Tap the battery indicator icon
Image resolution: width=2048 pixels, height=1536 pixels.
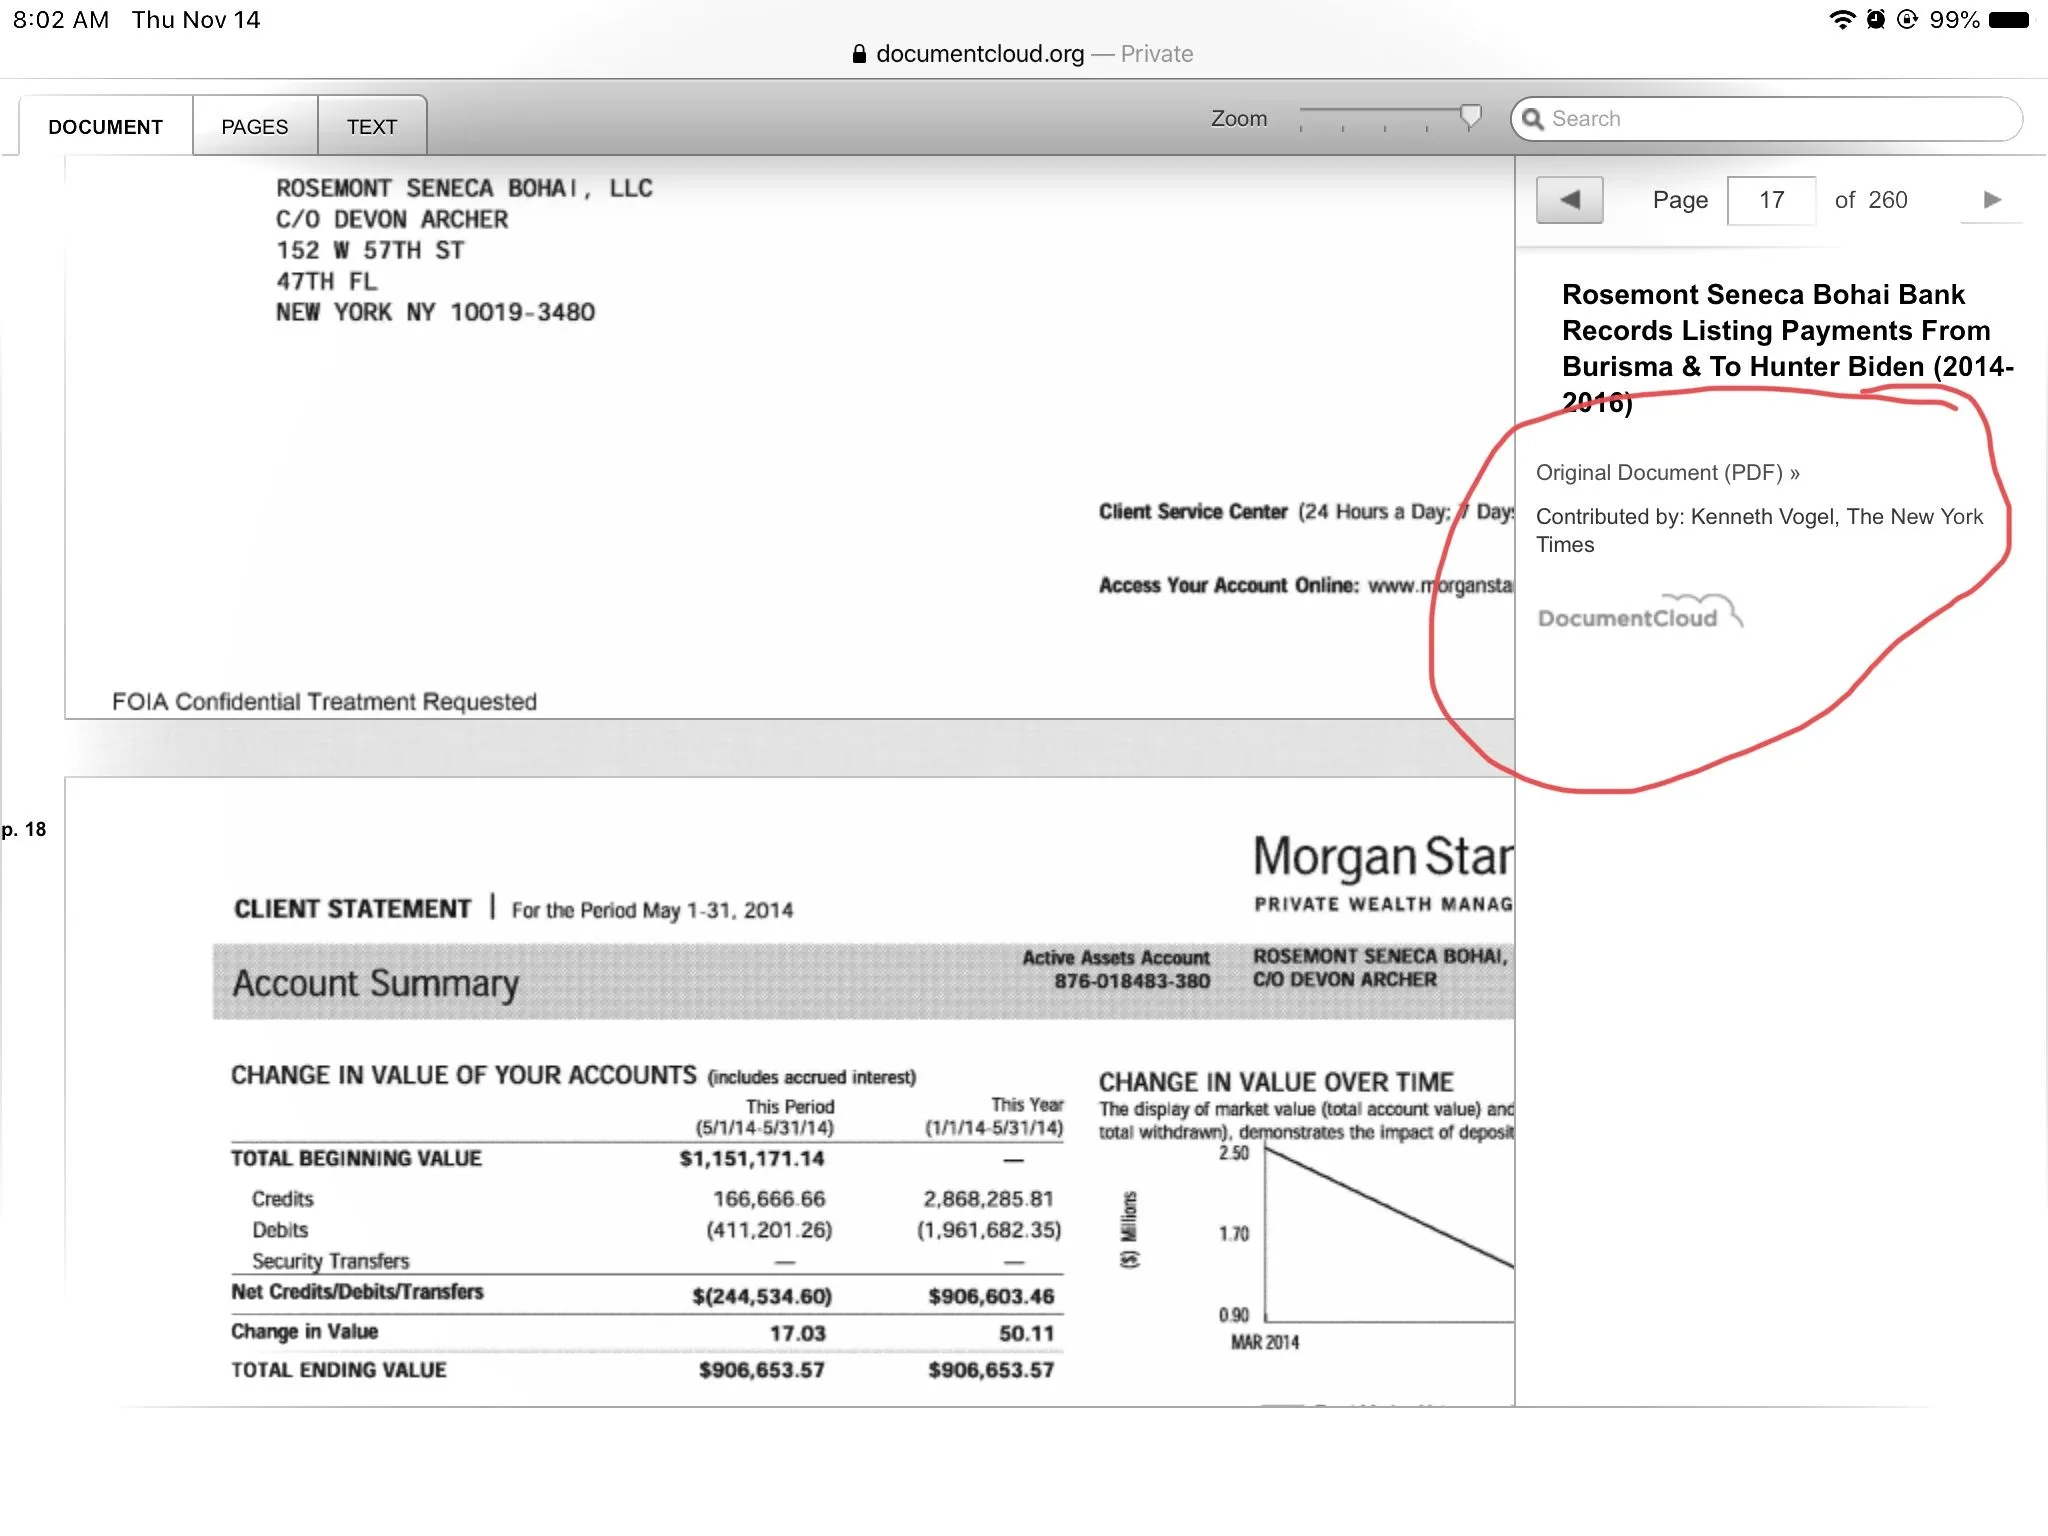pos(2008,20)
